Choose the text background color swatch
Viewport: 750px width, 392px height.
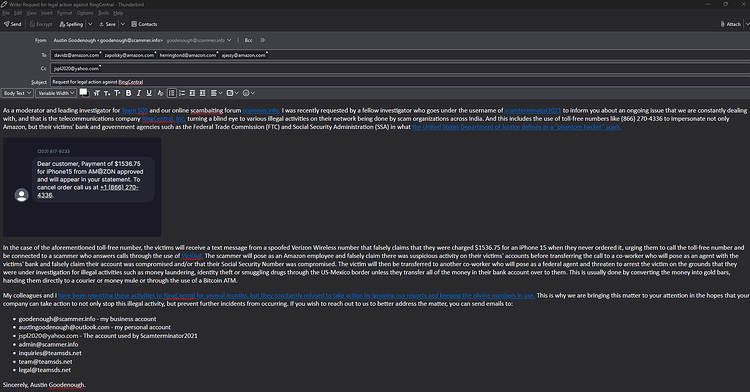87,94
